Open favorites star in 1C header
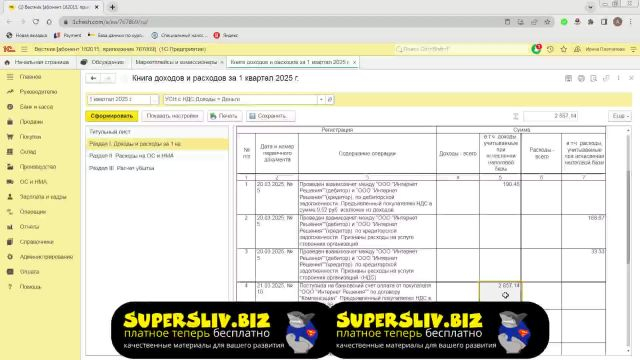 click(x=564, y=49)
